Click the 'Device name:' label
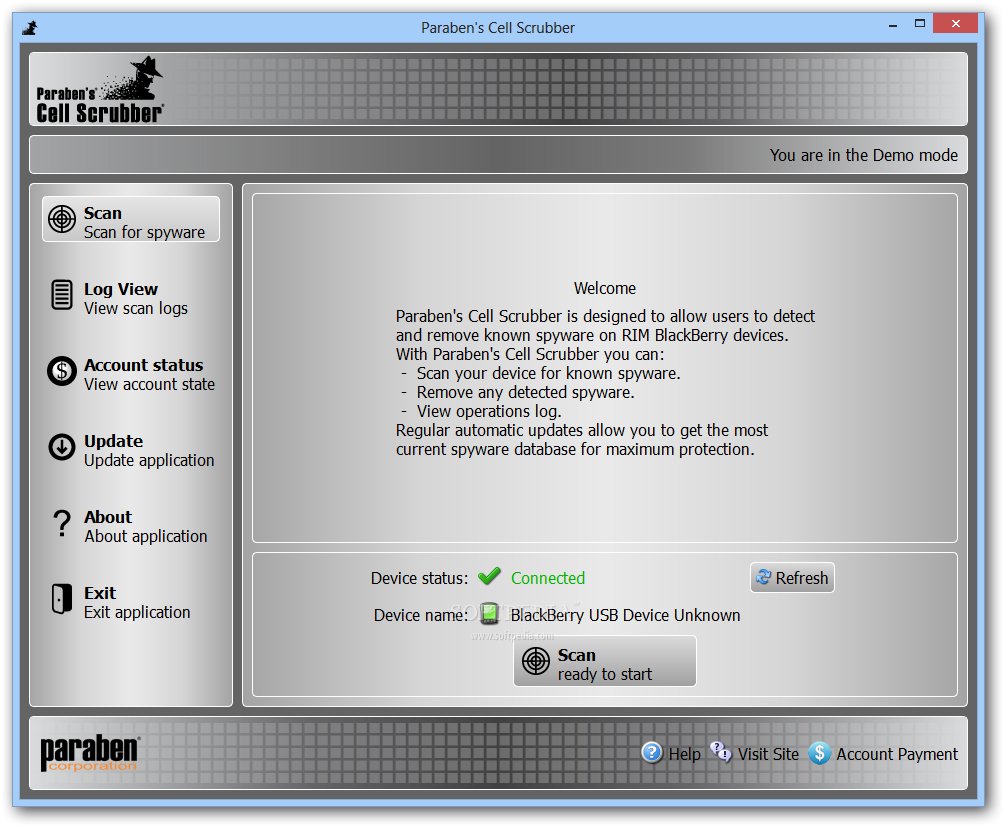This screenshot has width=1005, height=827. tap(421, 615)
